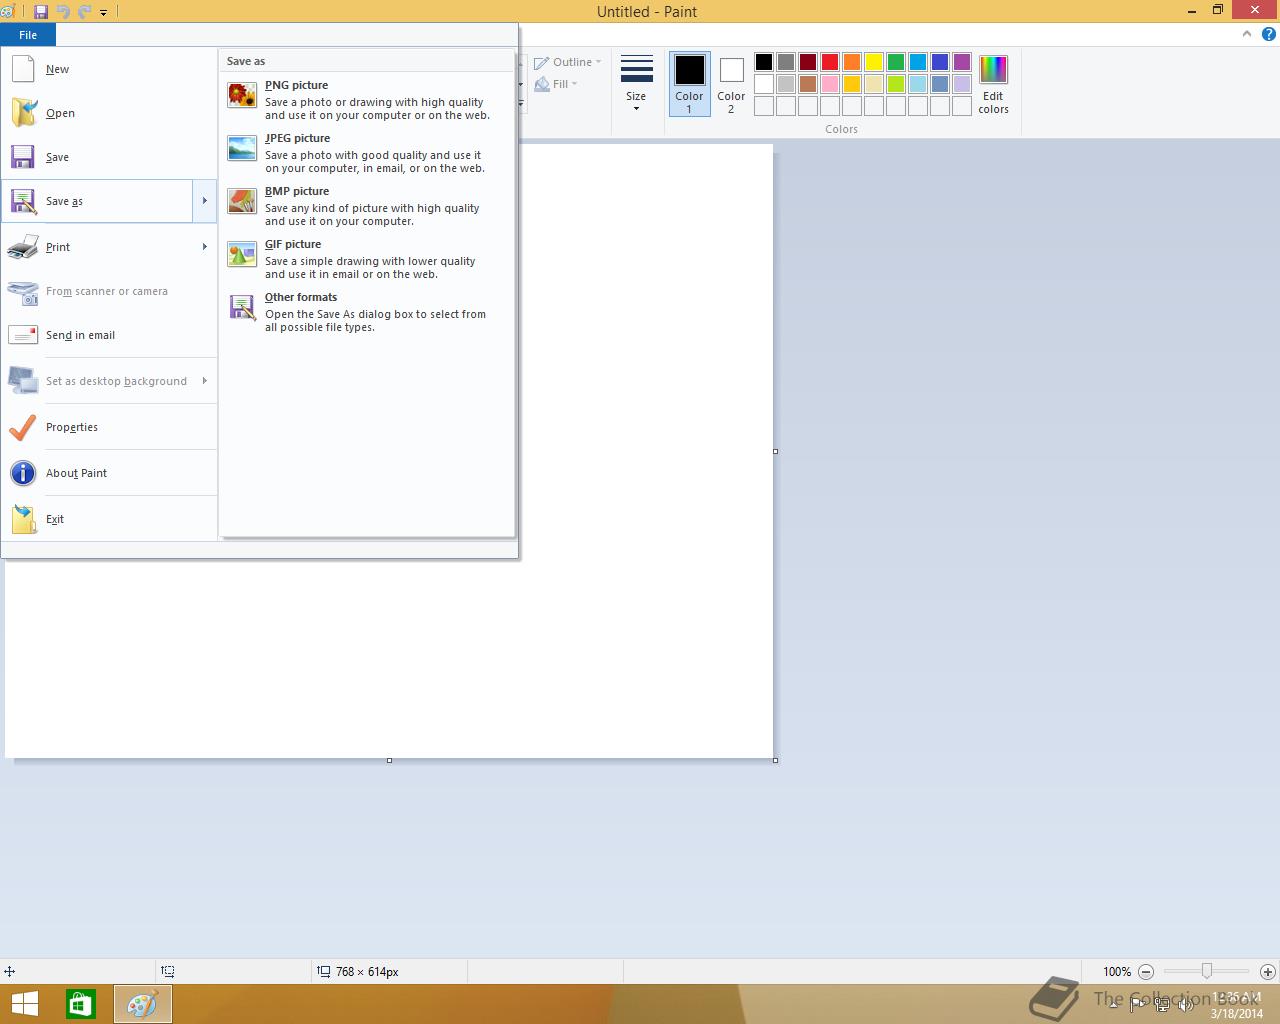Click the PNG picture flower icon
The width and height of the screenshot is (1280, 1024).
tap(242, 95)
